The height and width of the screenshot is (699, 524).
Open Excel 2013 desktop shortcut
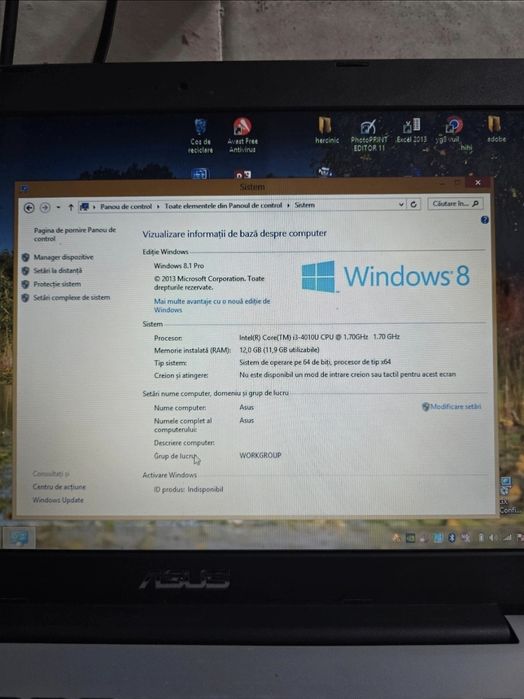[x=412, y=130]
